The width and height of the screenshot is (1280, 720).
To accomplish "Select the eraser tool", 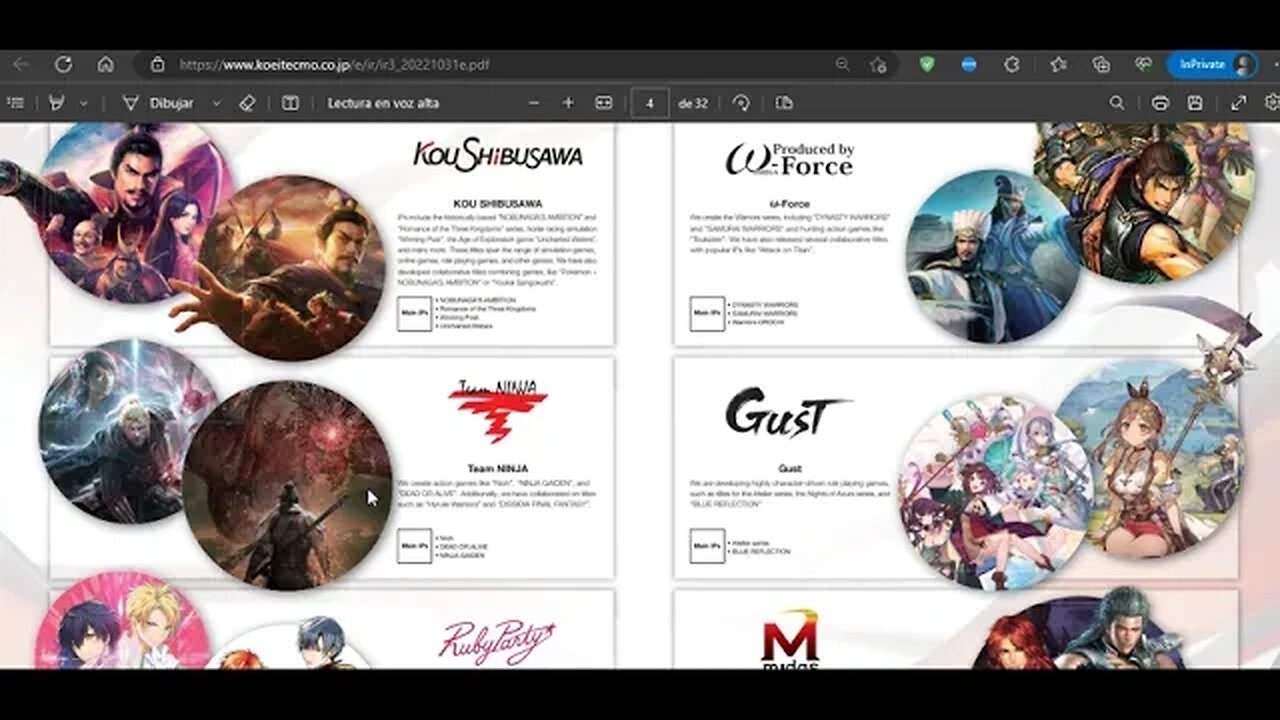I will (248, 103).
